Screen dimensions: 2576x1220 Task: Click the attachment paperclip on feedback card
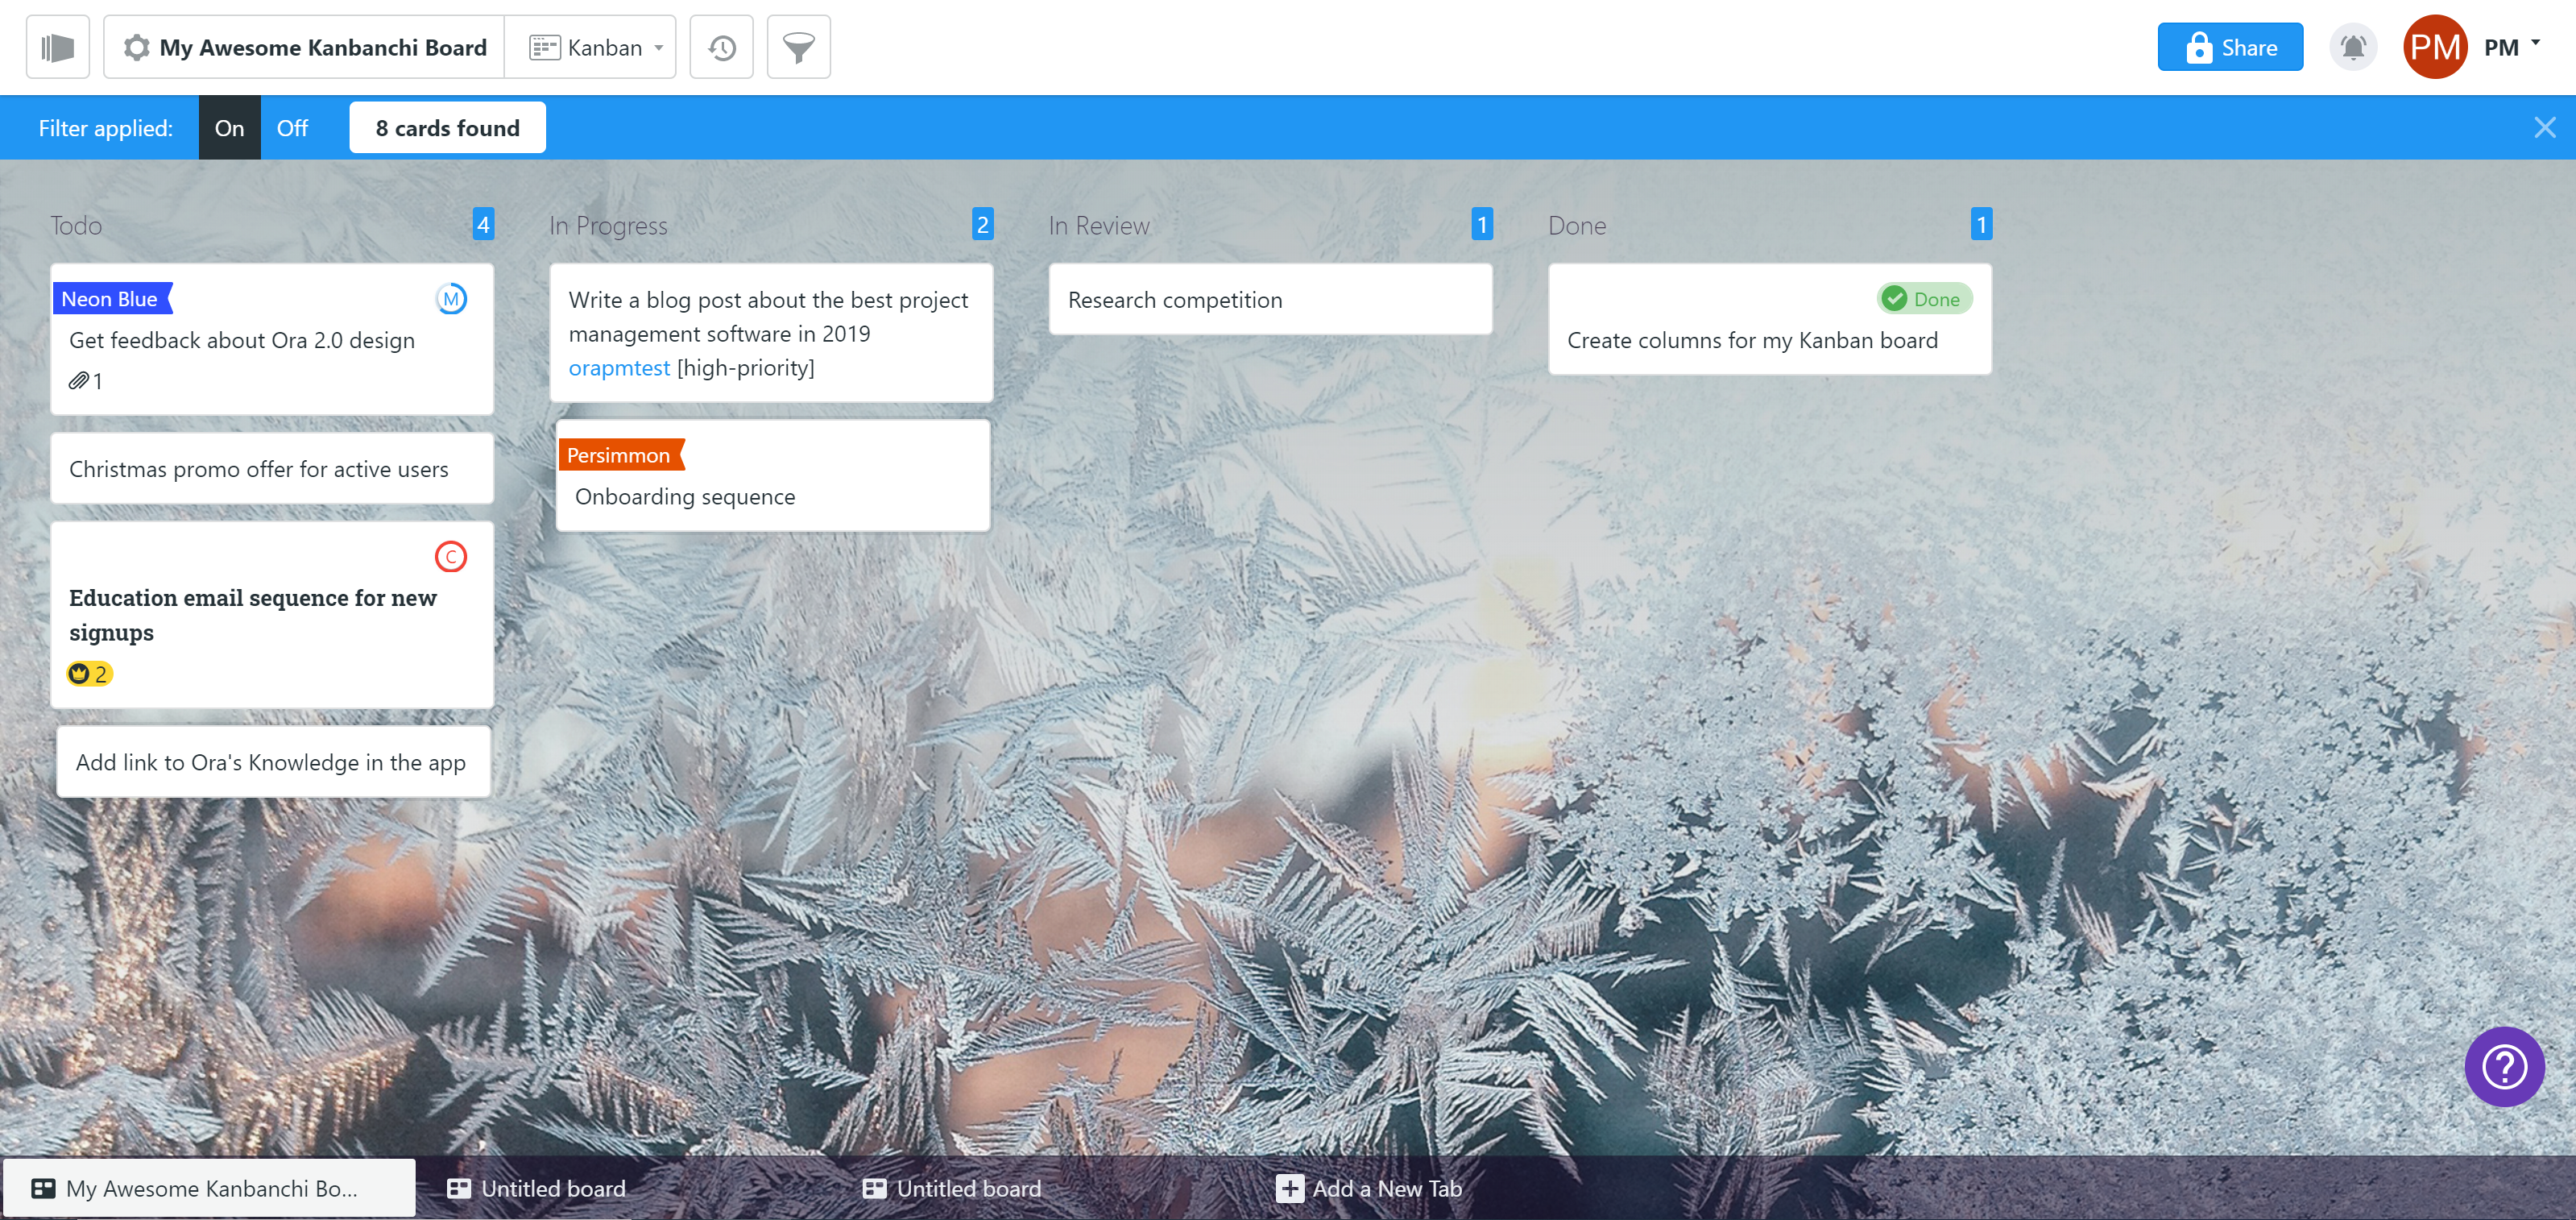tap(80, 381)
